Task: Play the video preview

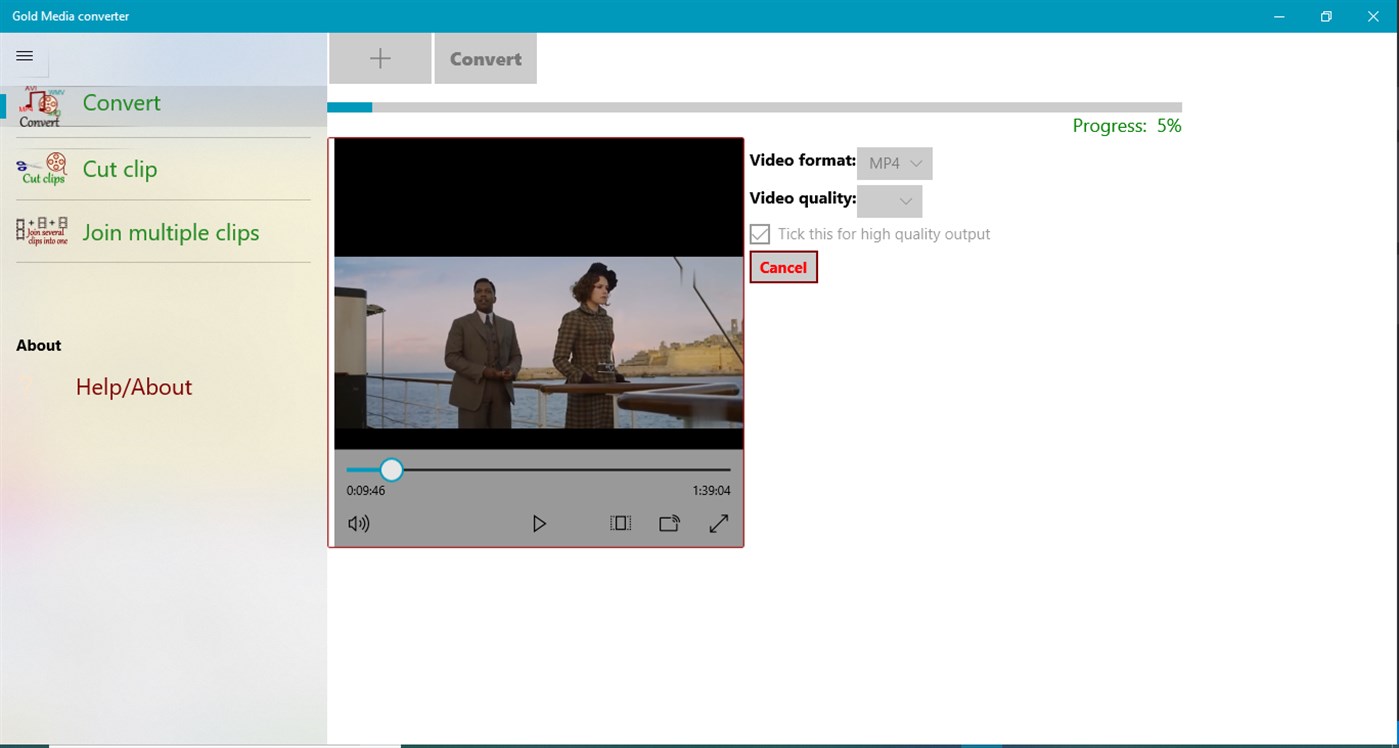Action: 539,522
